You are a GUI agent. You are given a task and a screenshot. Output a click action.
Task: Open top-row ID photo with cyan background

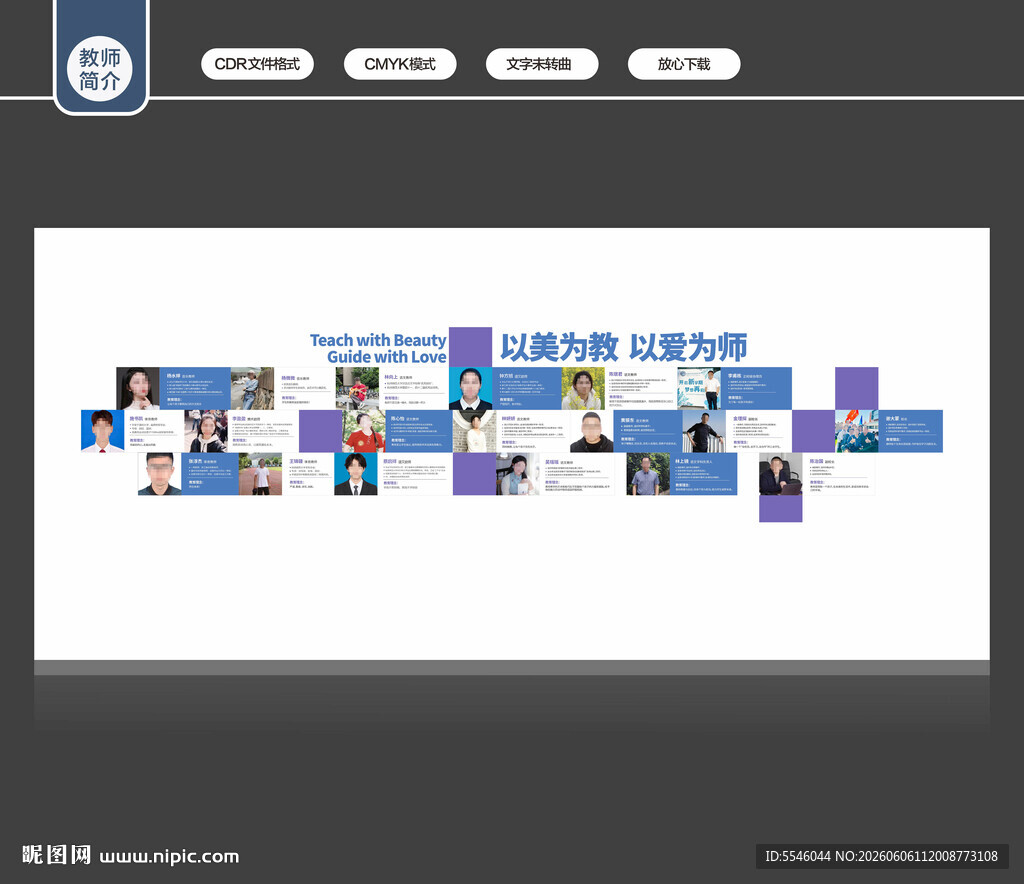tap(471, 388)
